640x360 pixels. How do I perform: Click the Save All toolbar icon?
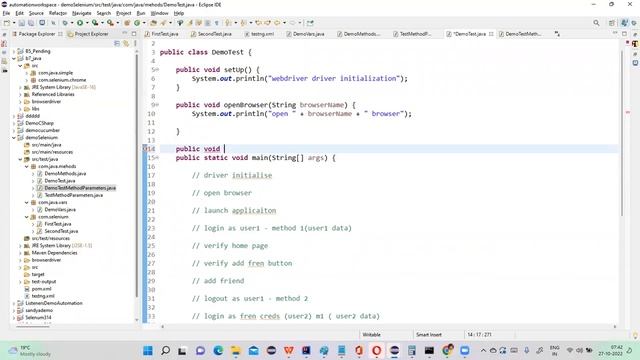[x=31, y=23]
